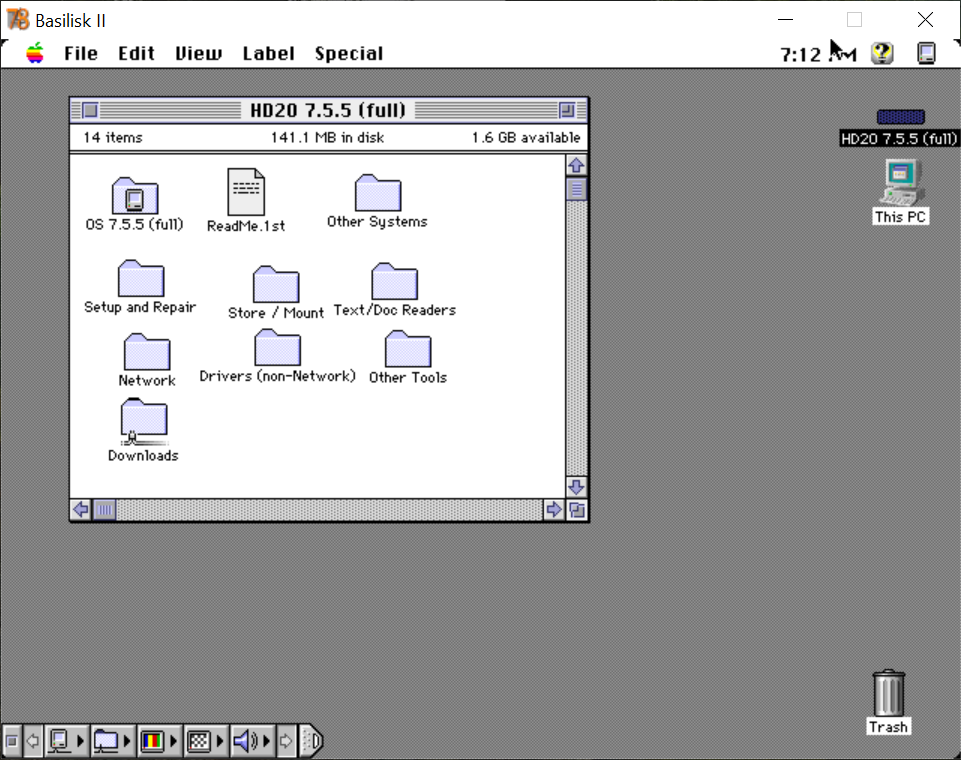Click the vertical scroll thumb

pyautogui.click(x=576, y=189)
